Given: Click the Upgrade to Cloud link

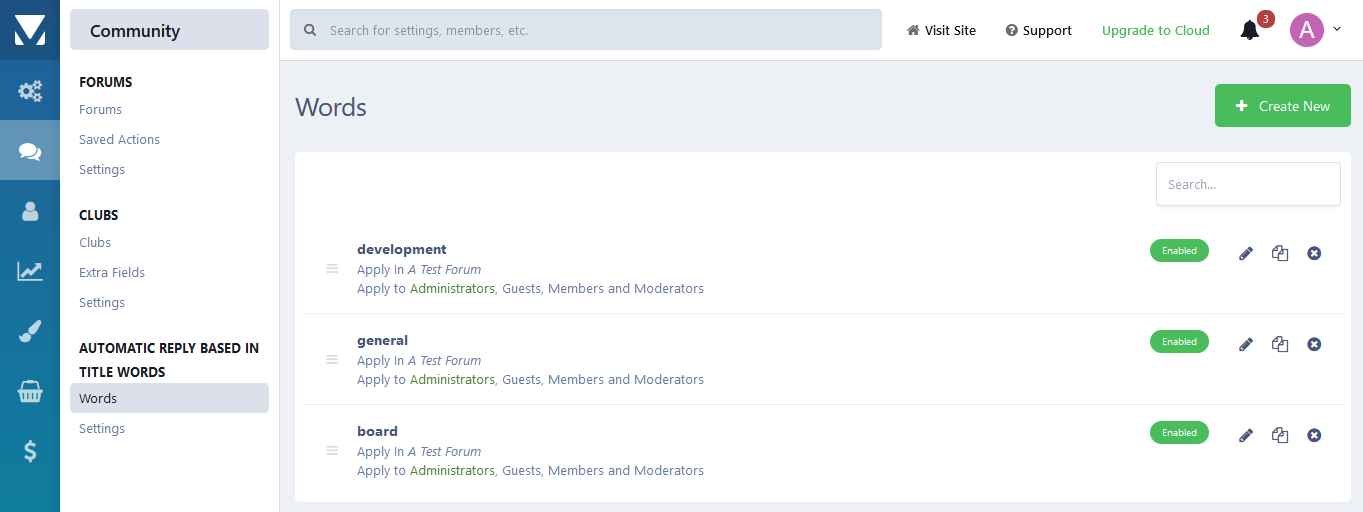Looking at the screenshot, I should pos(1155,31).
